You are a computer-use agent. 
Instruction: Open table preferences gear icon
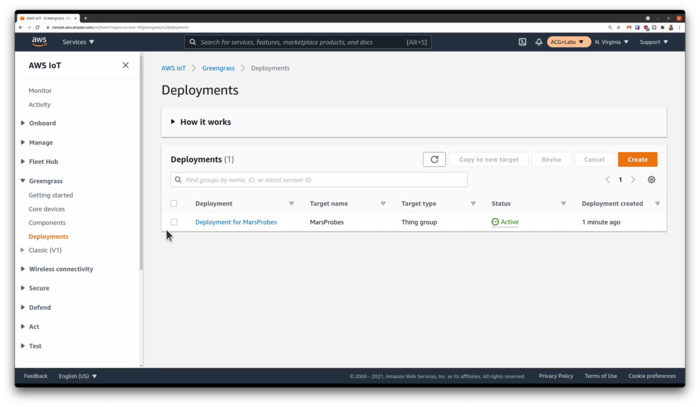[x=651, y=179]
